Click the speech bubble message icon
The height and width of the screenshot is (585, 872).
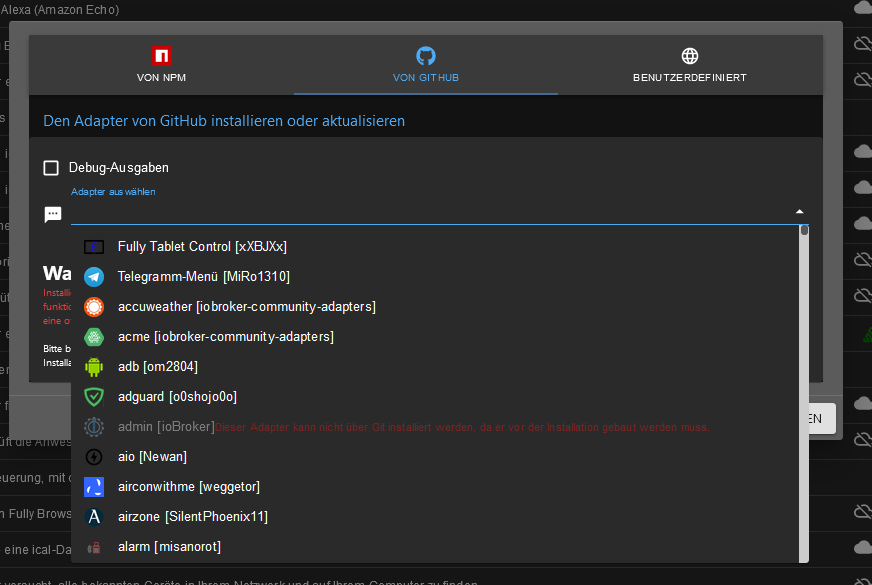tap(53, 214)
